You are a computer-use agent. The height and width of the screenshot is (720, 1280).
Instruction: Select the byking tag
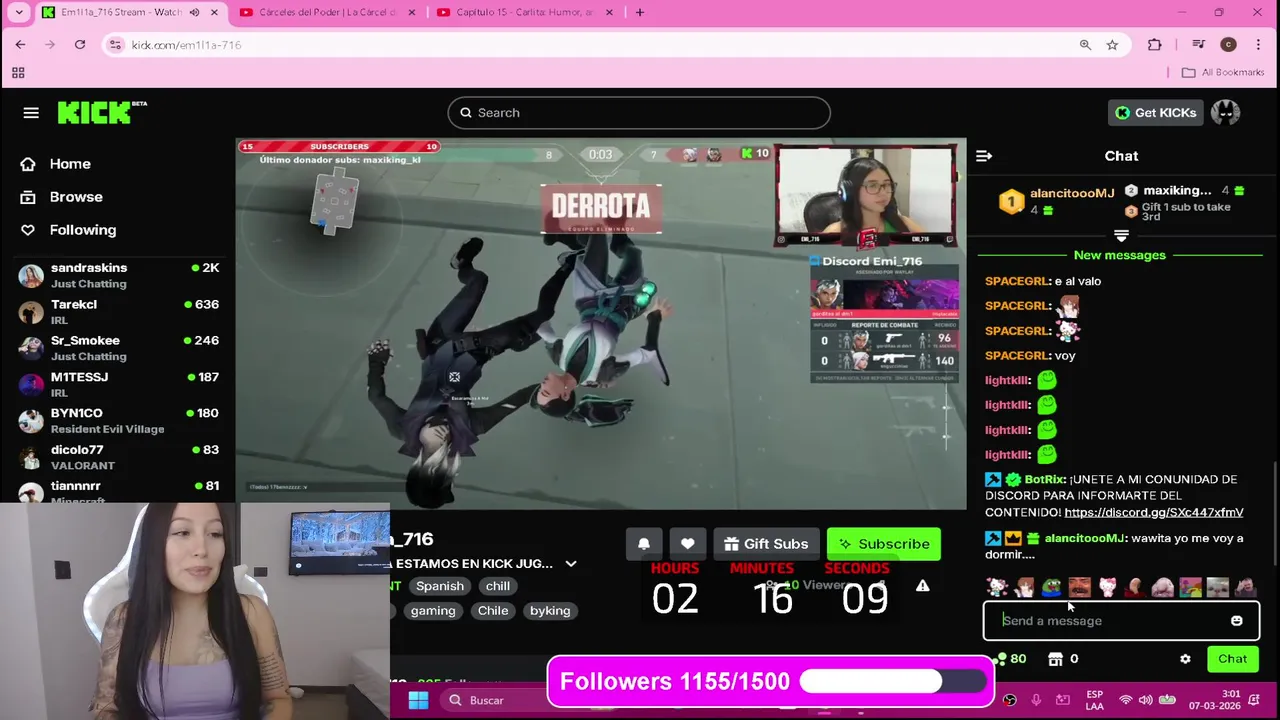(550, 611)
